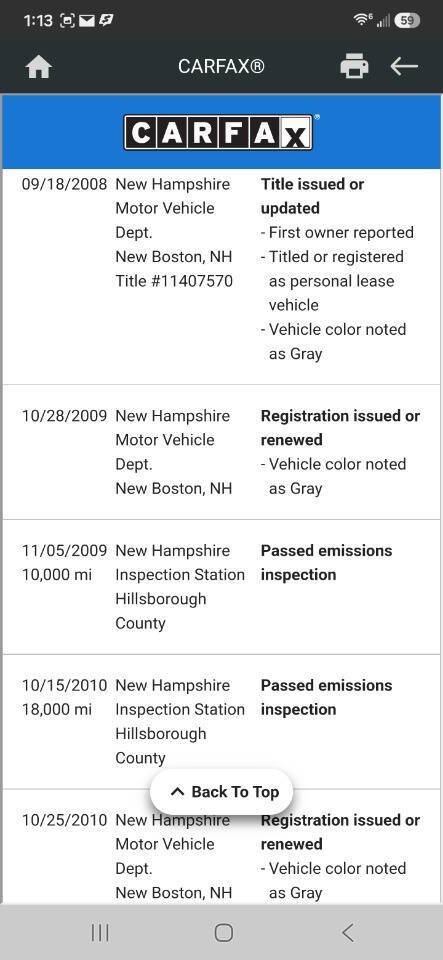The width and height of the screenshot is (443, 960).
Task: Tap the battery indicator in status bar
Action: point(407,20)
